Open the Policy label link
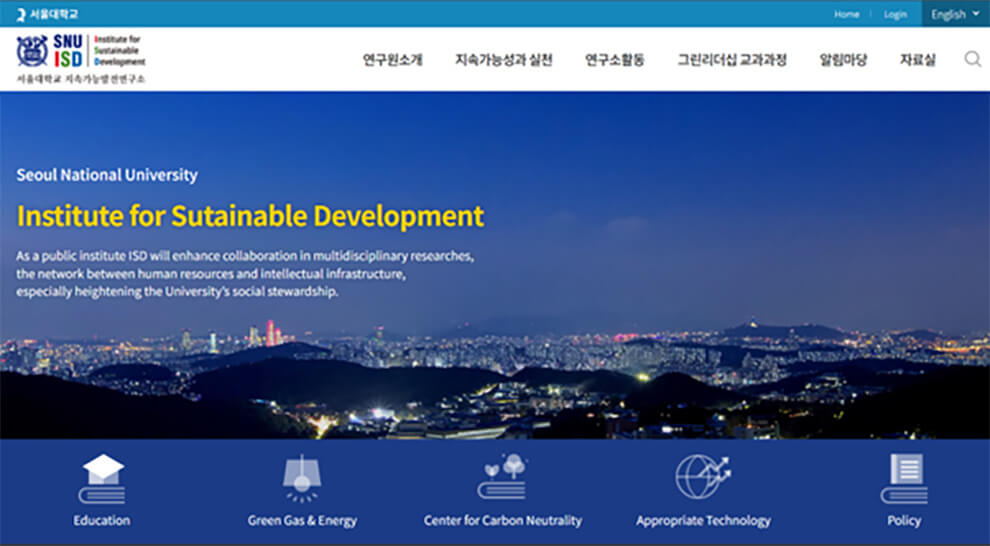This screenshot has width=990, height=546. pos(904,521)
